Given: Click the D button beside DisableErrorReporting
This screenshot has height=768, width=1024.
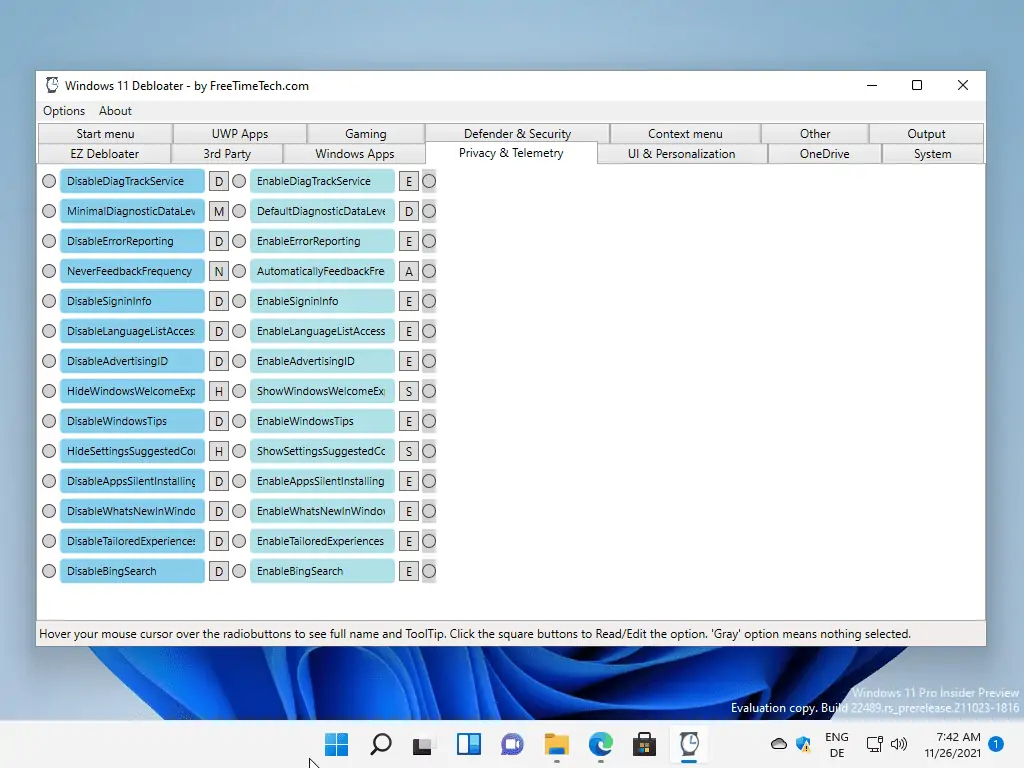Looking at the screenshot, I should point(219,242).
